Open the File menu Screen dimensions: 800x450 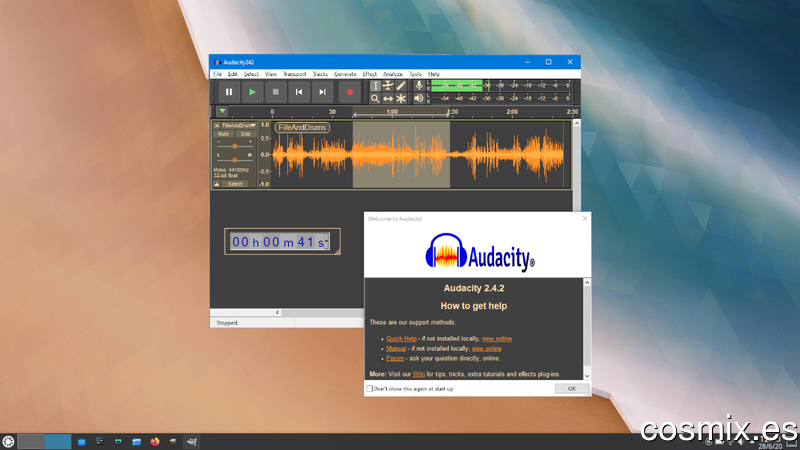(217, 74)
